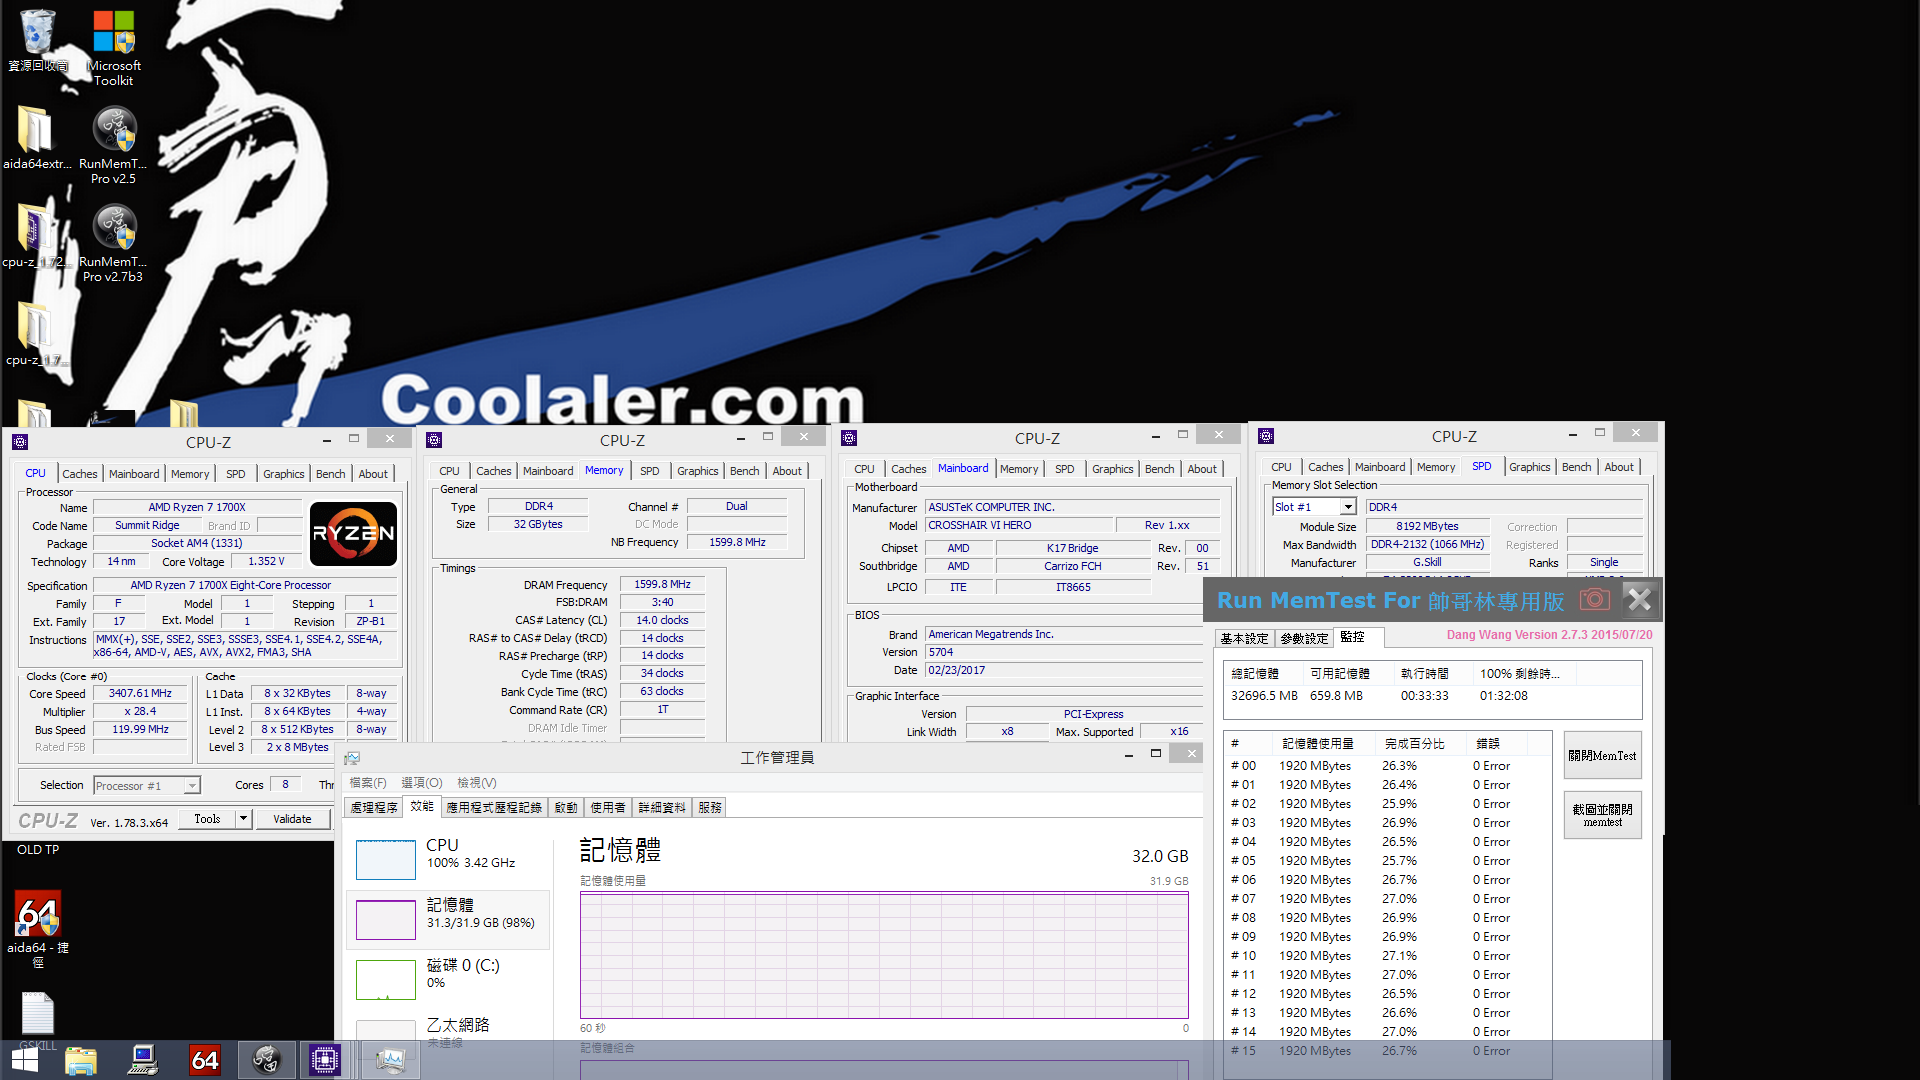This screenshot has width=1920, height=1080.
Task: Switch to 詳細資料 tab in Task Manager
Action: (662, 808)
